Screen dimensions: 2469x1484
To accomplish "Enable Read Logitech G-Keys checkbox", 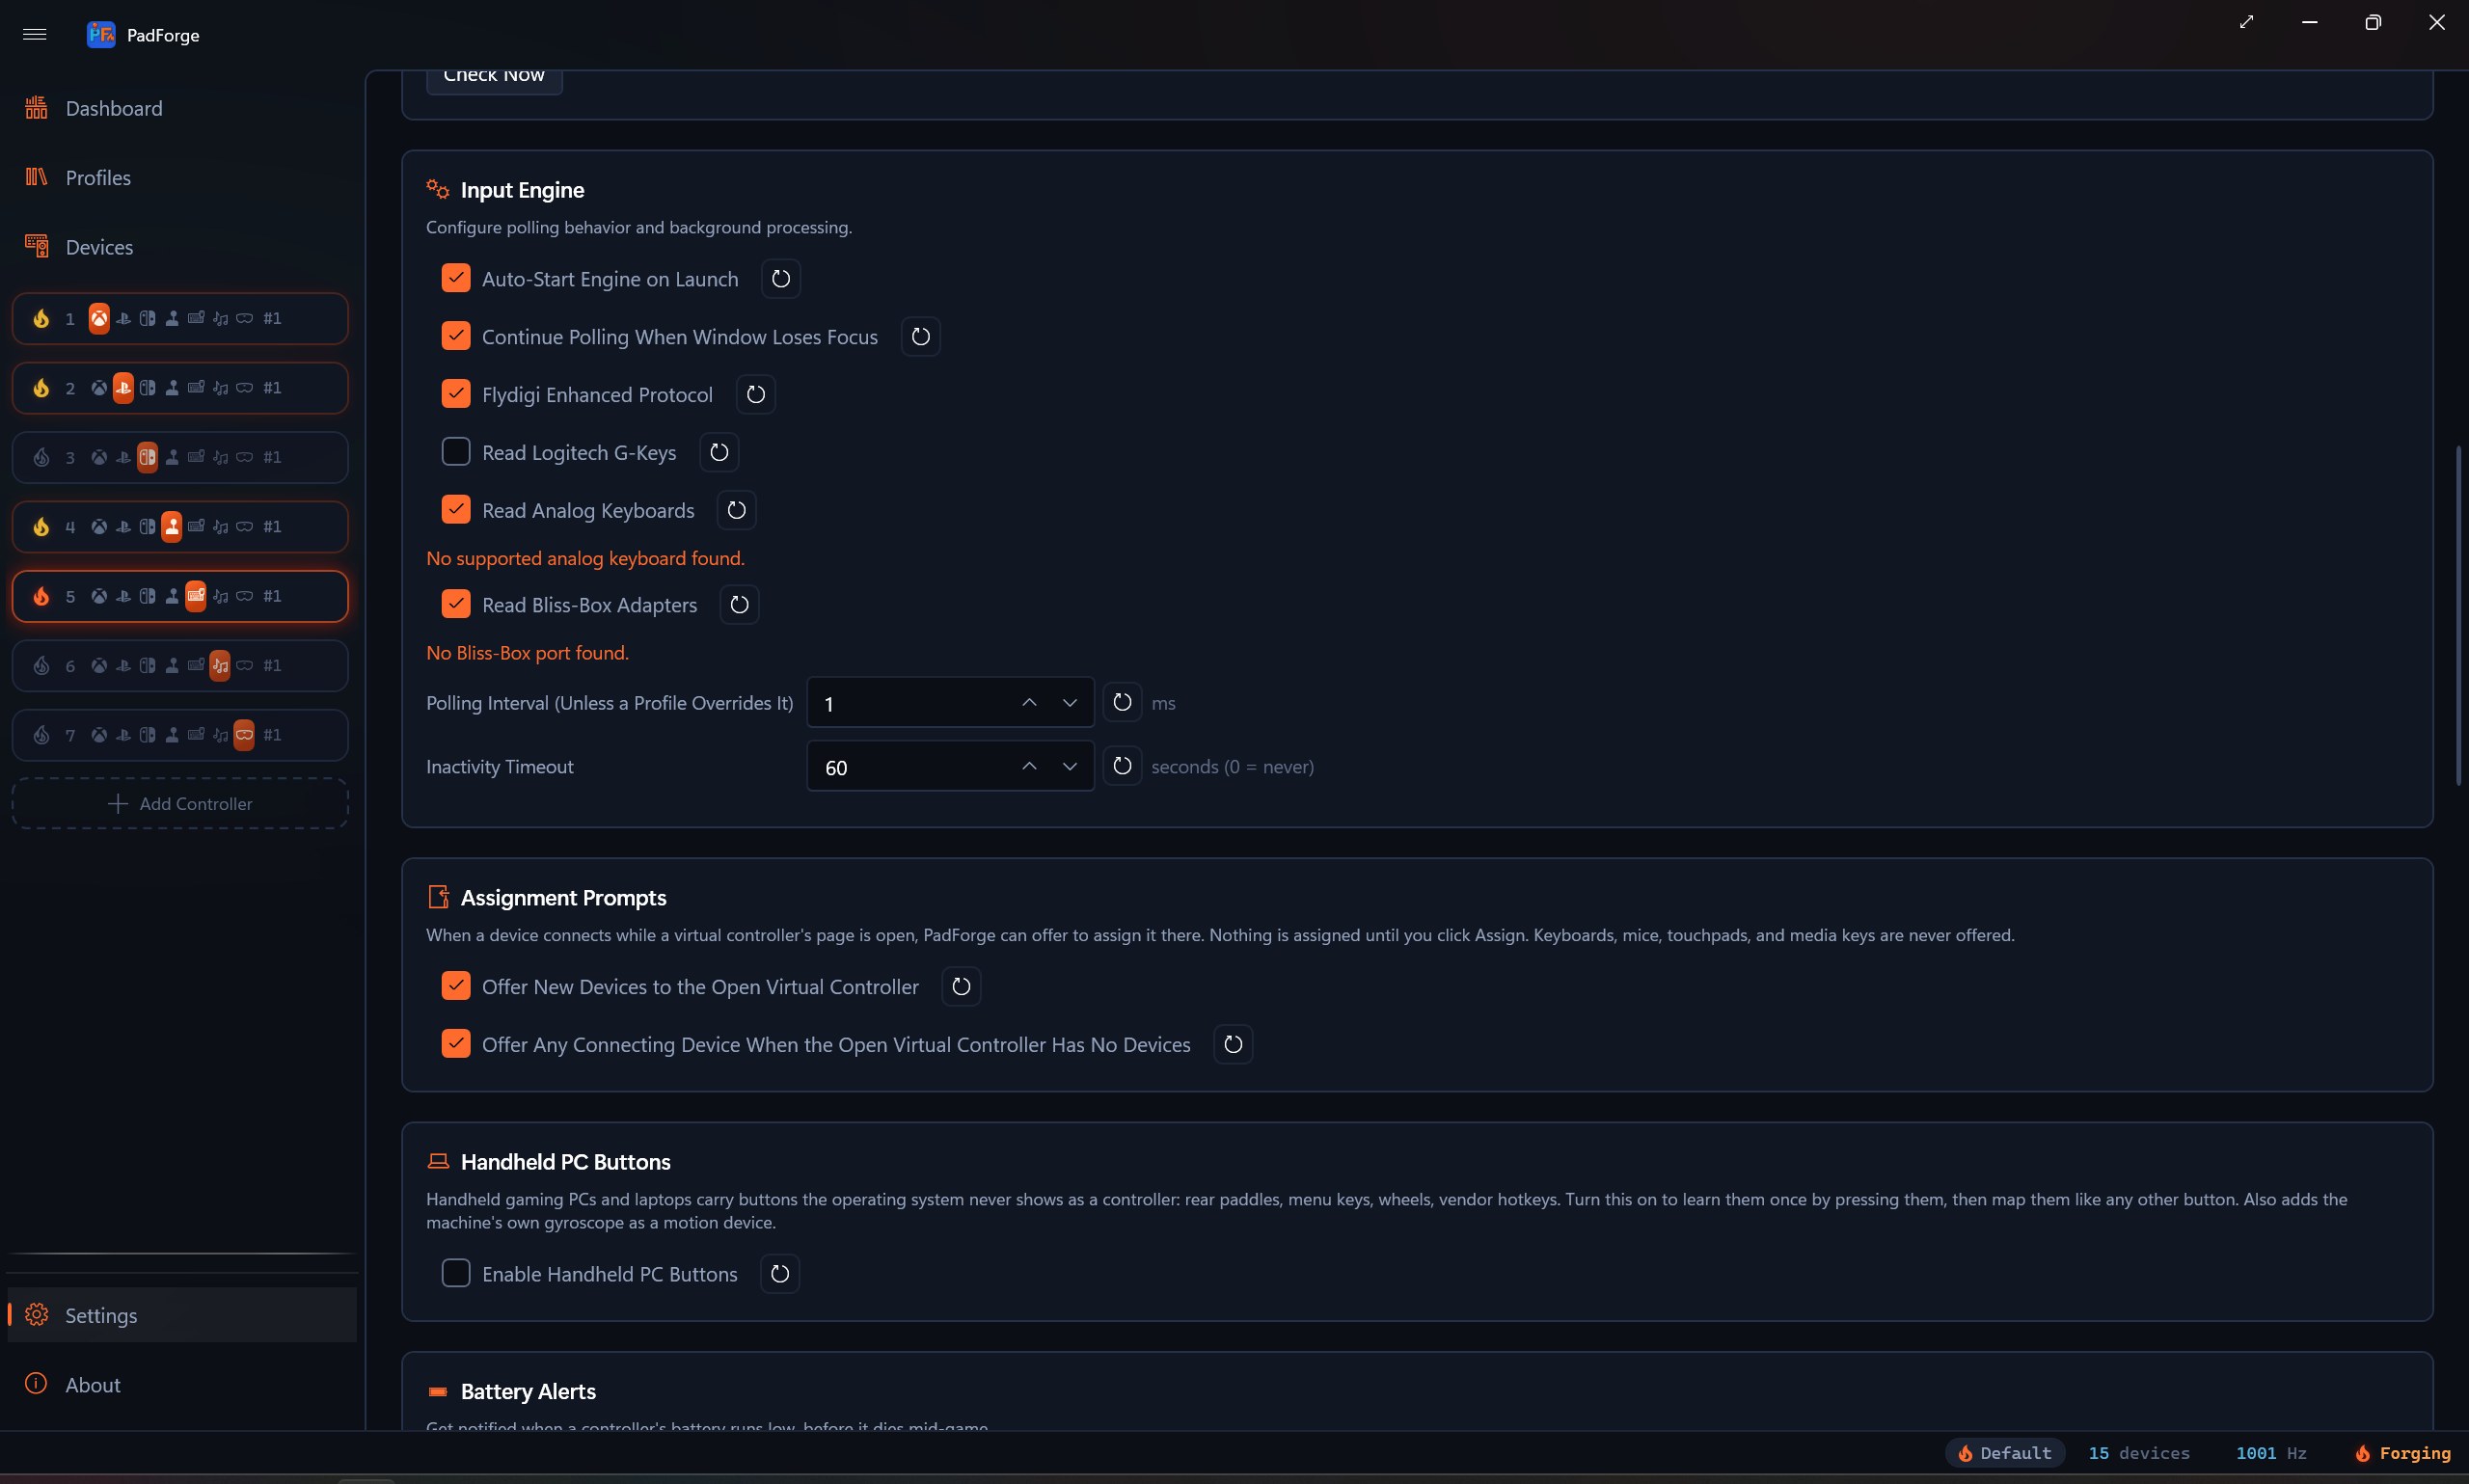I will (456, 452).
